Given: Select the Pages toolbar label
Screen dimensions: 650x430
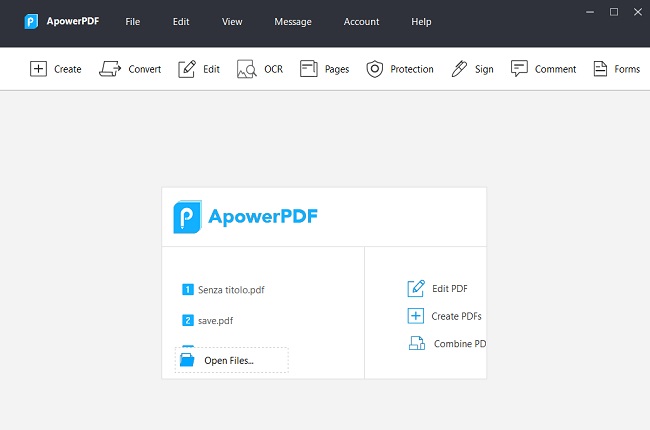Looking at the screenshot, I should (x=337, y=69).
